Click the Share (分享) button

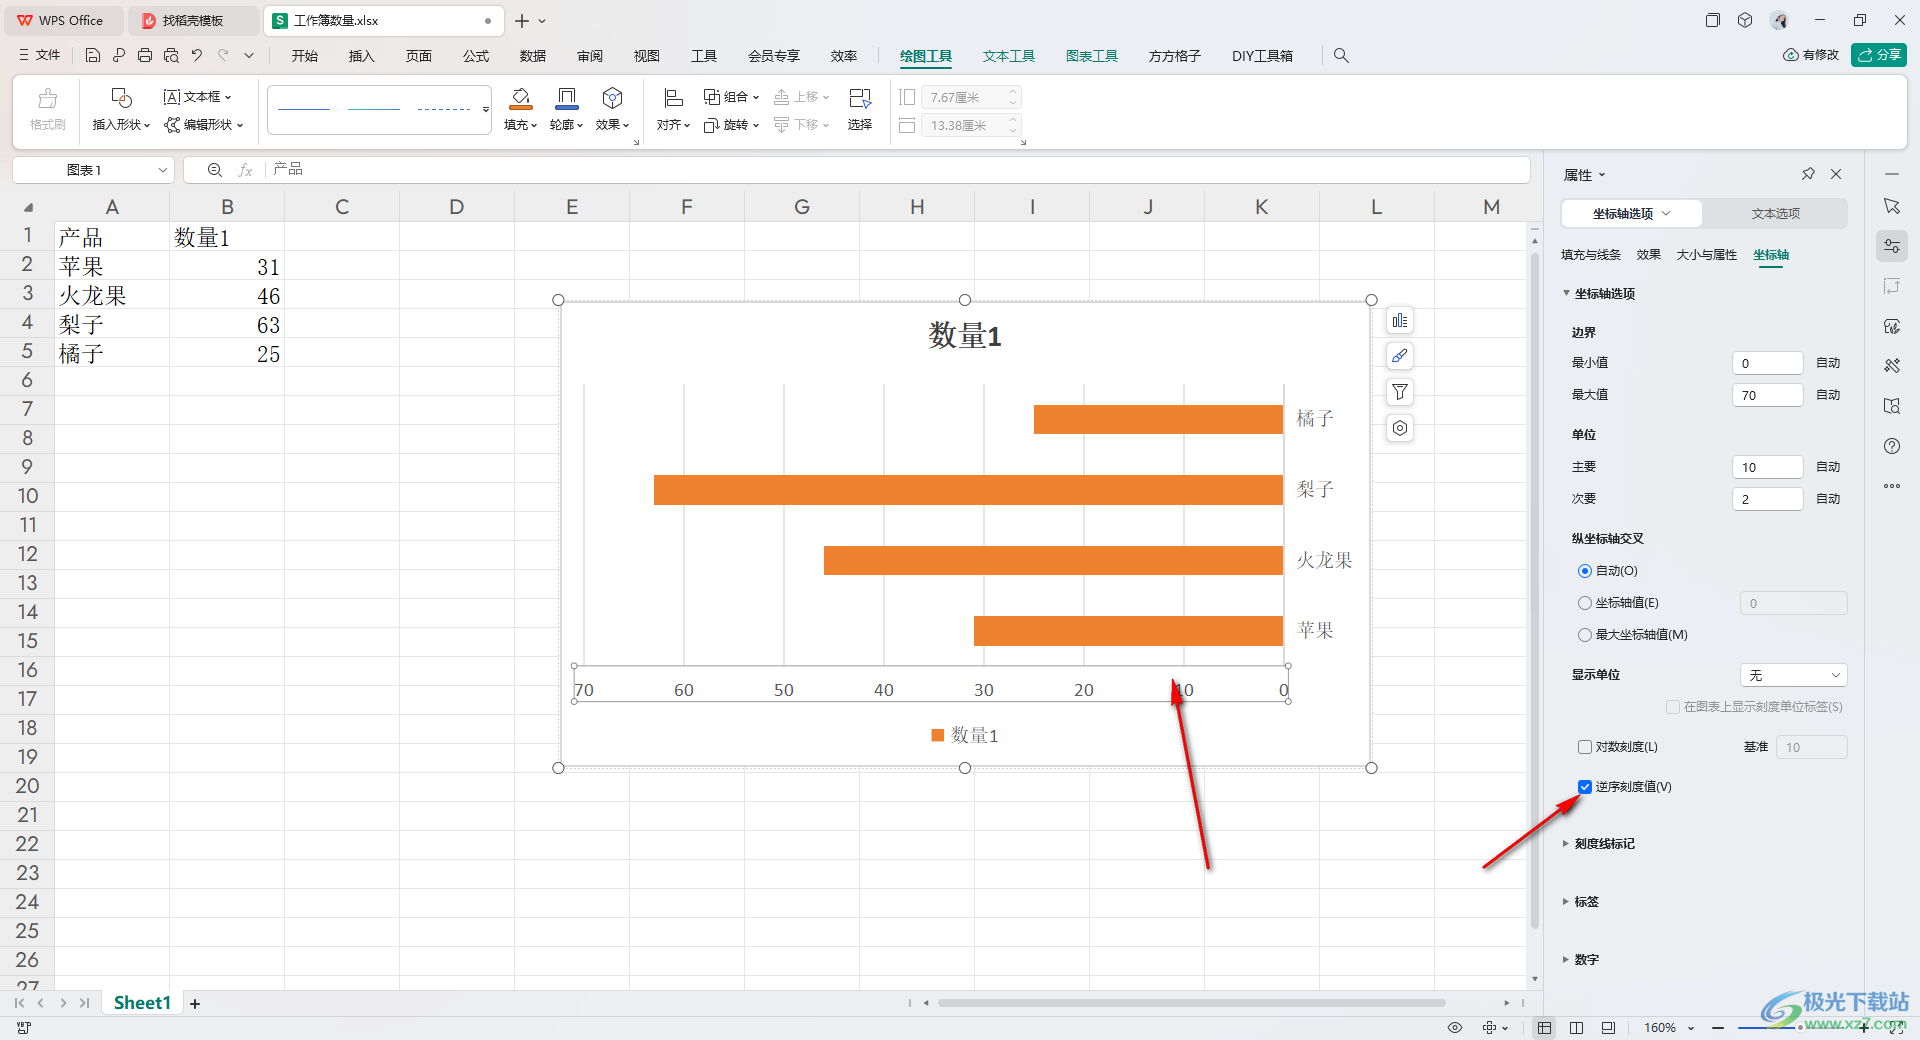coord(1878,55)
